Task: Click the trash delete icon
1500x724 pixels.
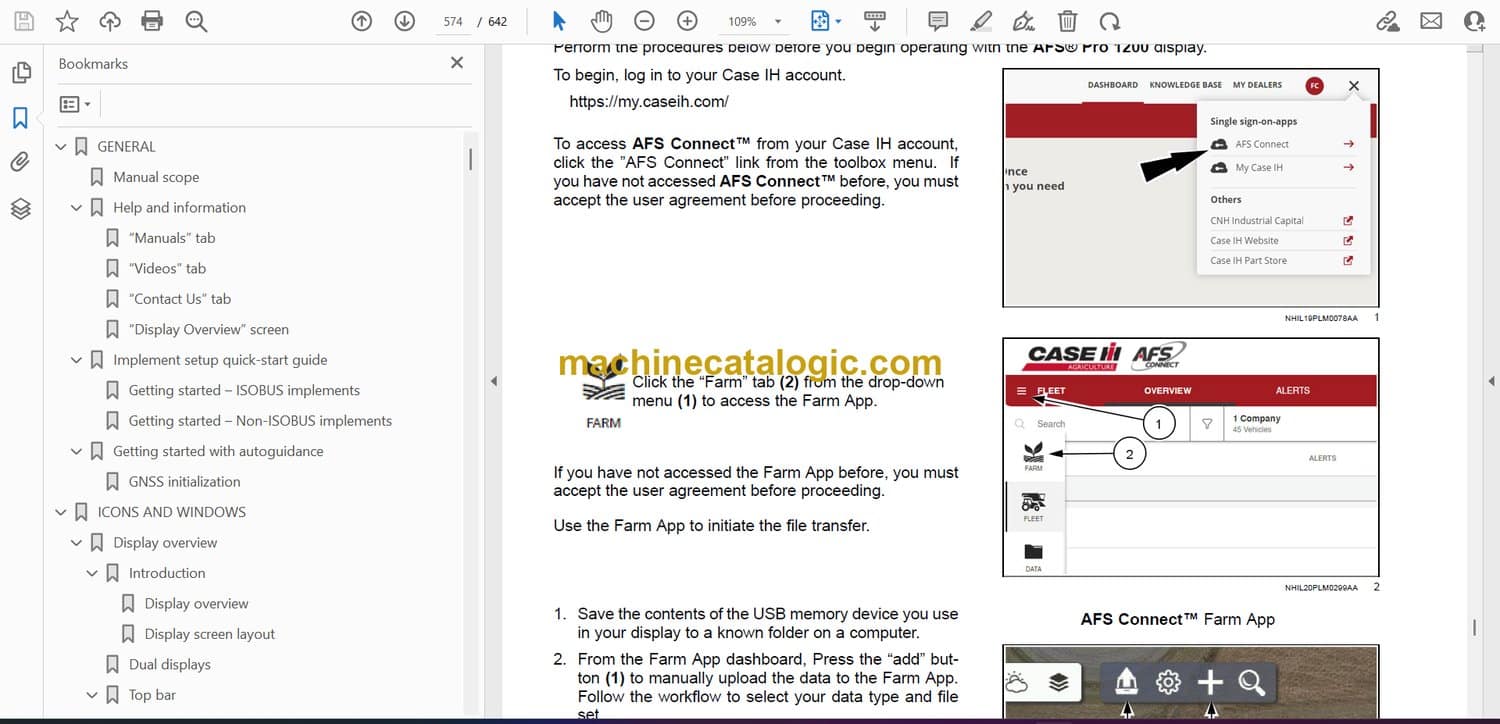Action: pyautogui.click(x=1068, y=21)
